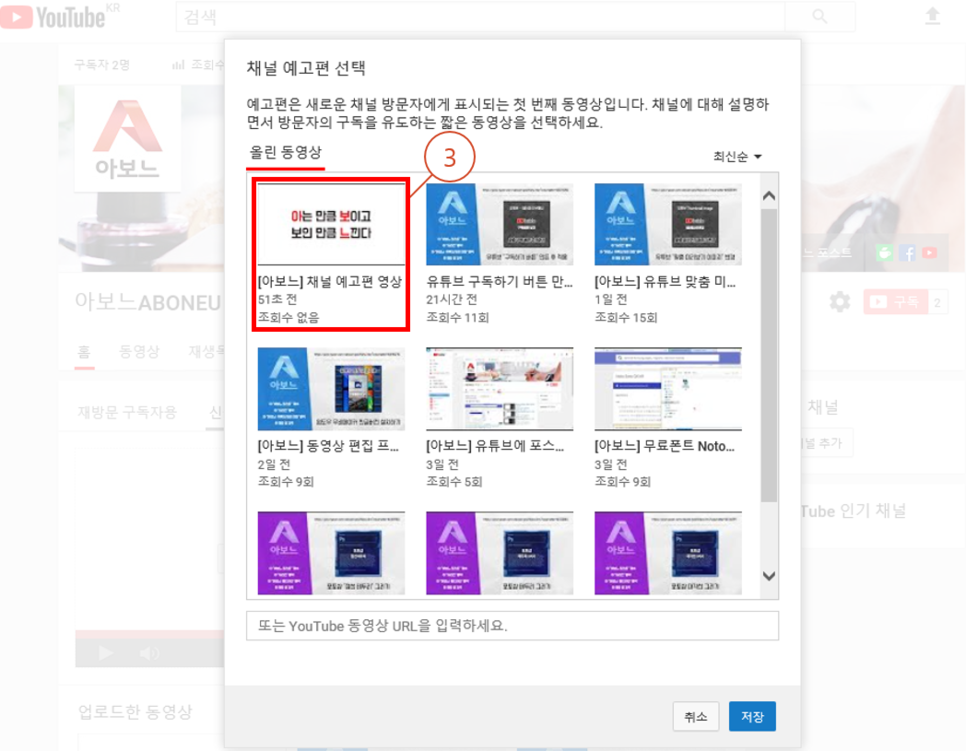
Task: Open the channel settings gear icon
Action: [839, 302]
